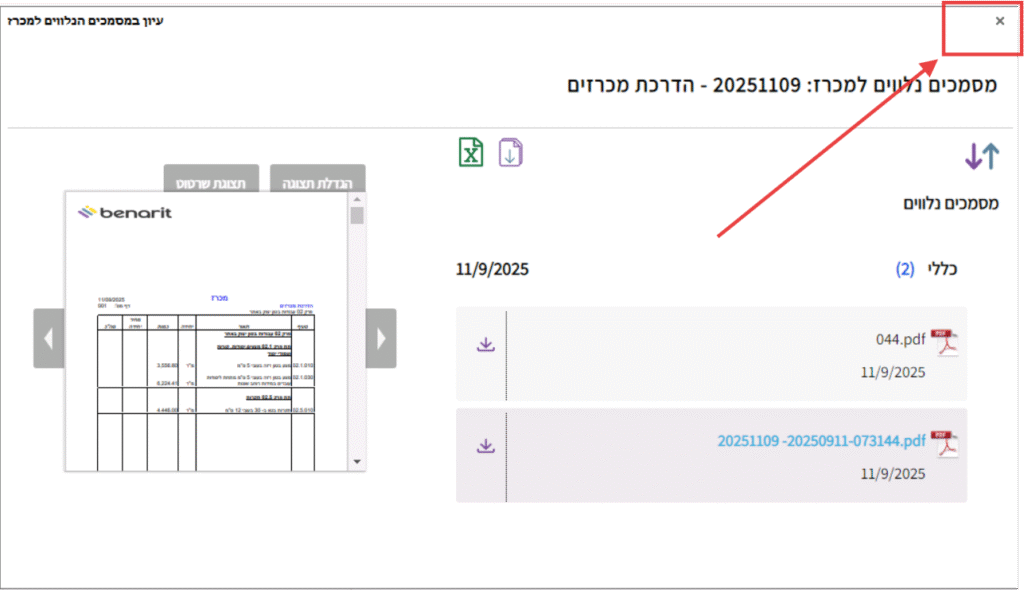Image resolution: width=1024 pixels, height=590 pixels.
Task: Click the purple download-all documents icon
Action: 511,153
